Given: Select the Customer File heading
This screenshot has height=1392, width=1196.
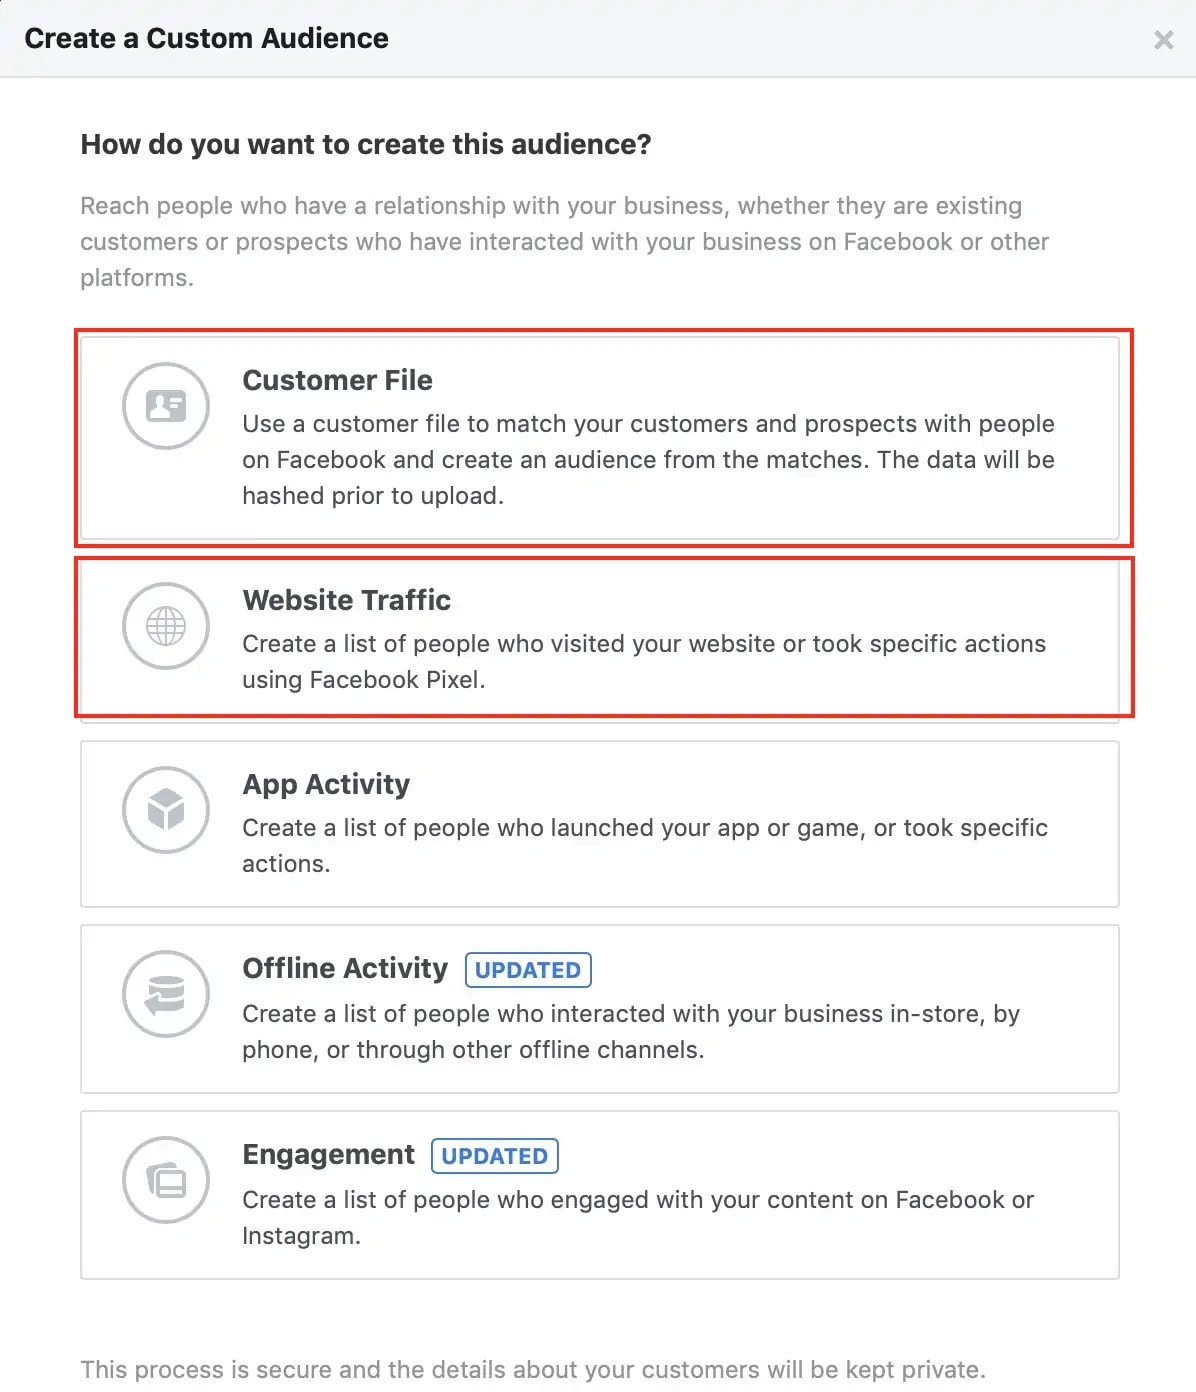Looking at the screenshot, I should [x=338, y=380].
